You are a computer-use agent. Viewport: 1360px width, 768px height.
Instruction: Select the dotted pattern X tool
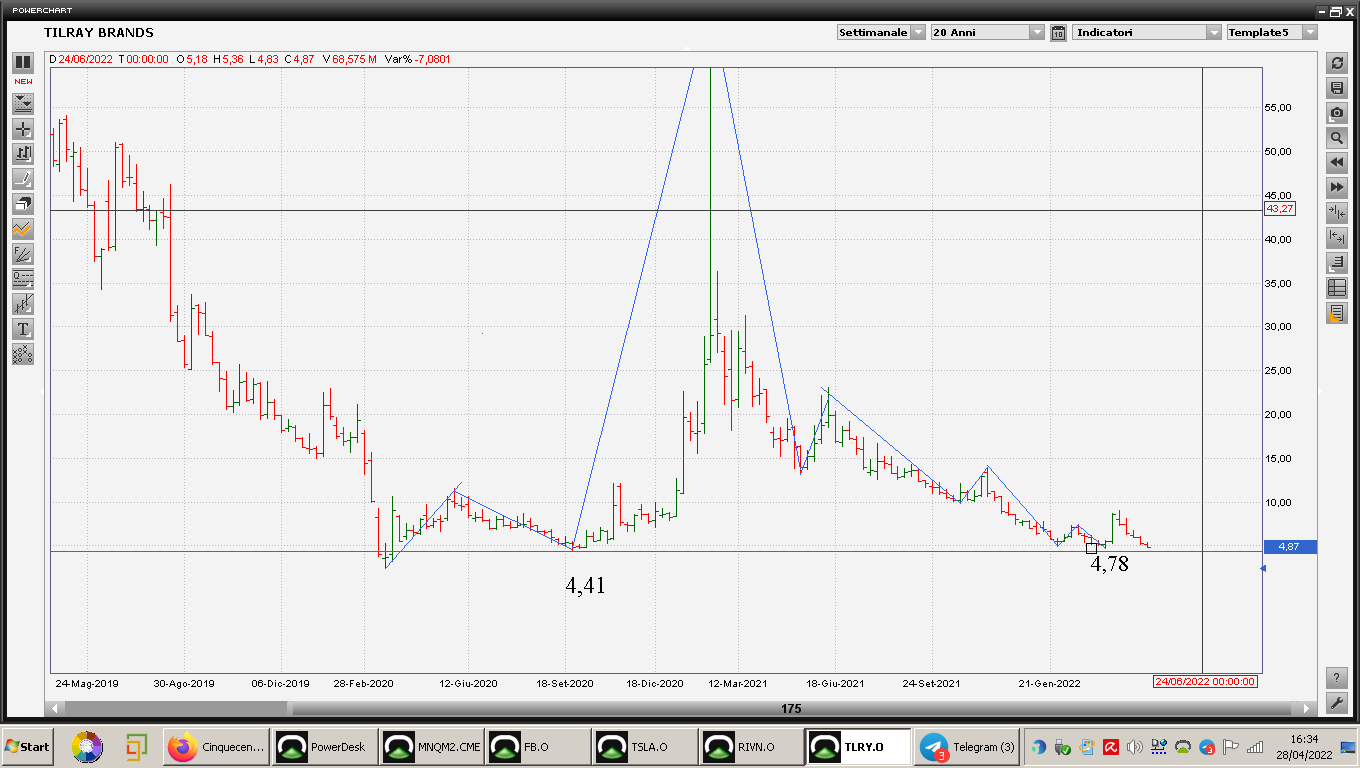22,353
